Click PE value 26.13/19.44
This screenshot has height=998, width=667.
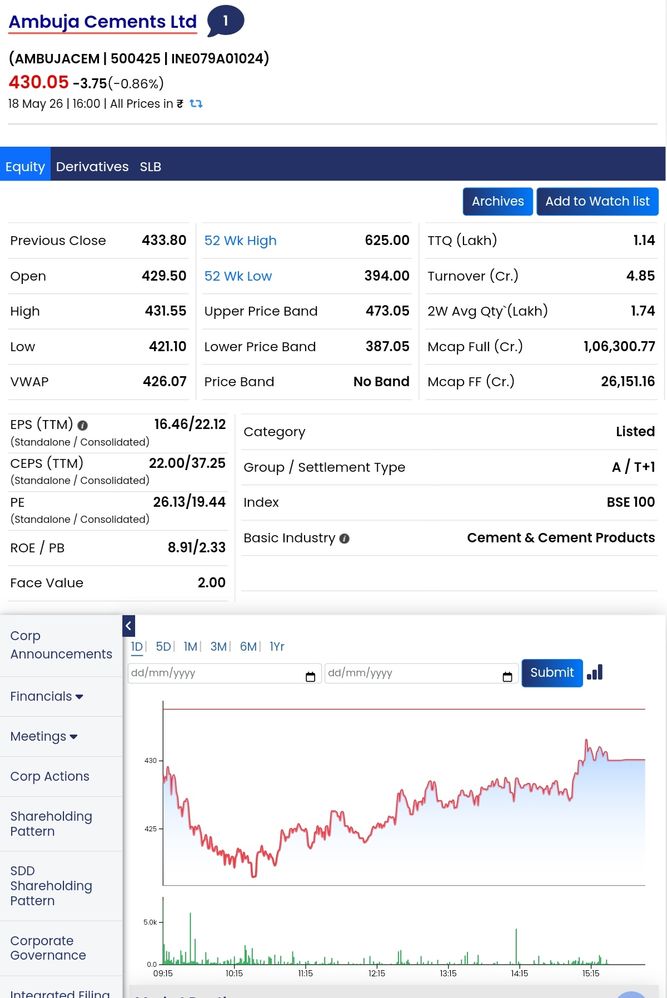pos(190,502)
